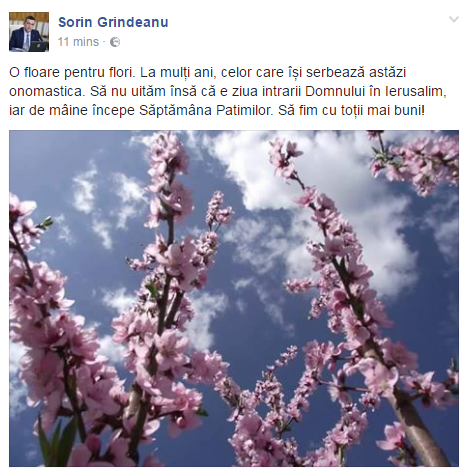The height and width of the screenshot is (475, 467).
Task: Click the phrase 'Săptămâna Patimilor' in the post
Action: [x=205, y=110]
